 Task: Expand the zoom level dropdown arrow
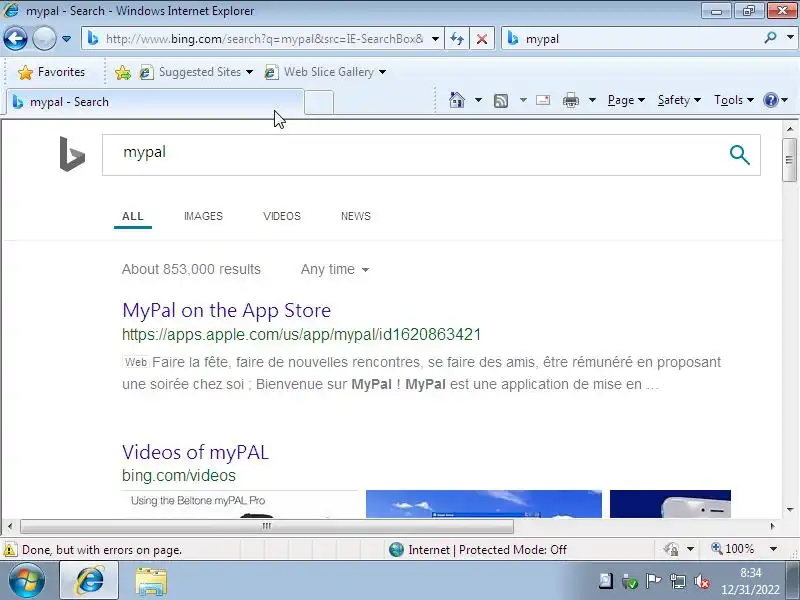[x=773, y=549]
